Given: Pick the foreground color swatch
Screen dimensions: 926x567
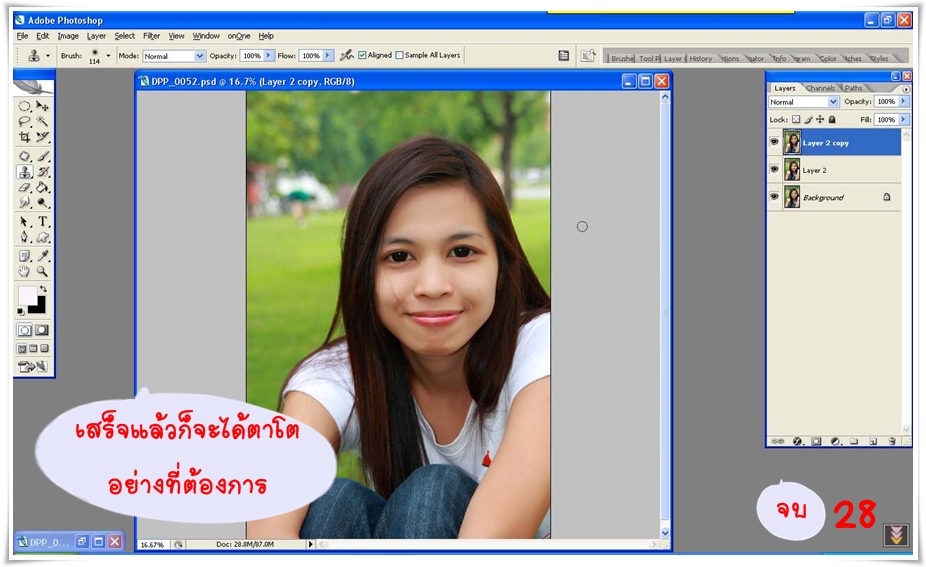Looking at the screenshot, I should (27, 295).
